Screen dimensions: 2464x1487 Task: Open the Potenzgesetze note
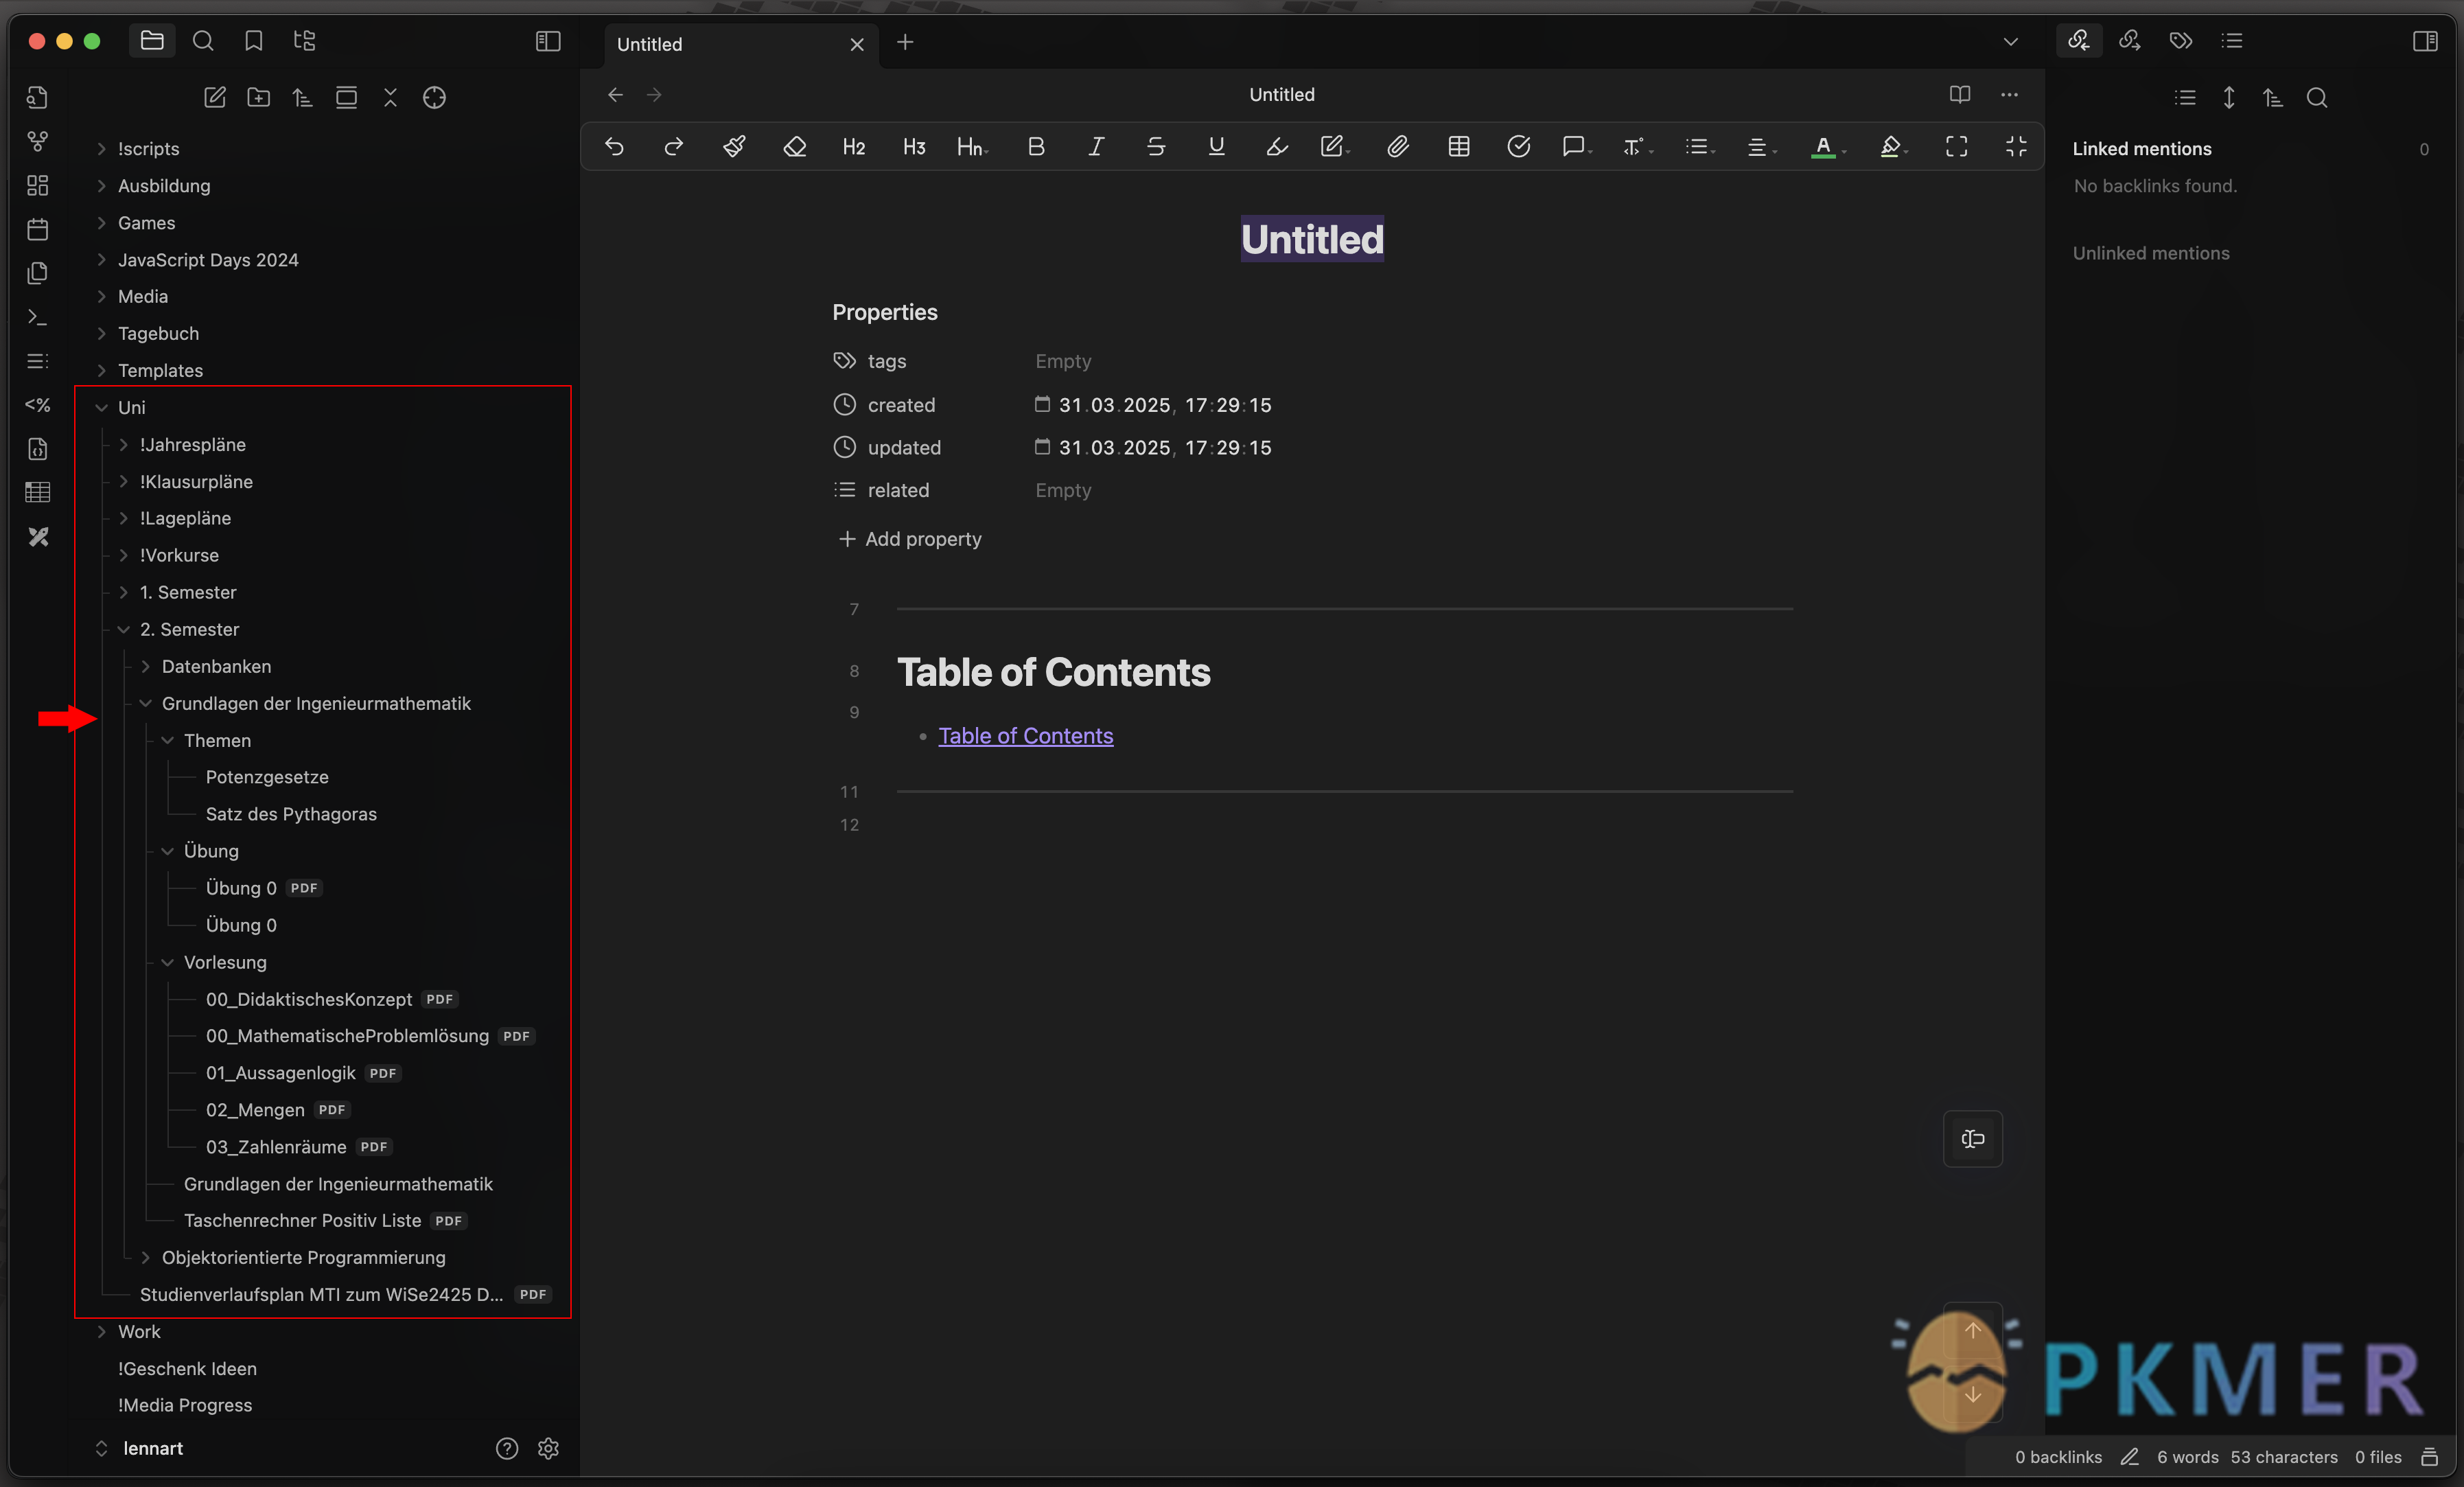pos(267,777)
